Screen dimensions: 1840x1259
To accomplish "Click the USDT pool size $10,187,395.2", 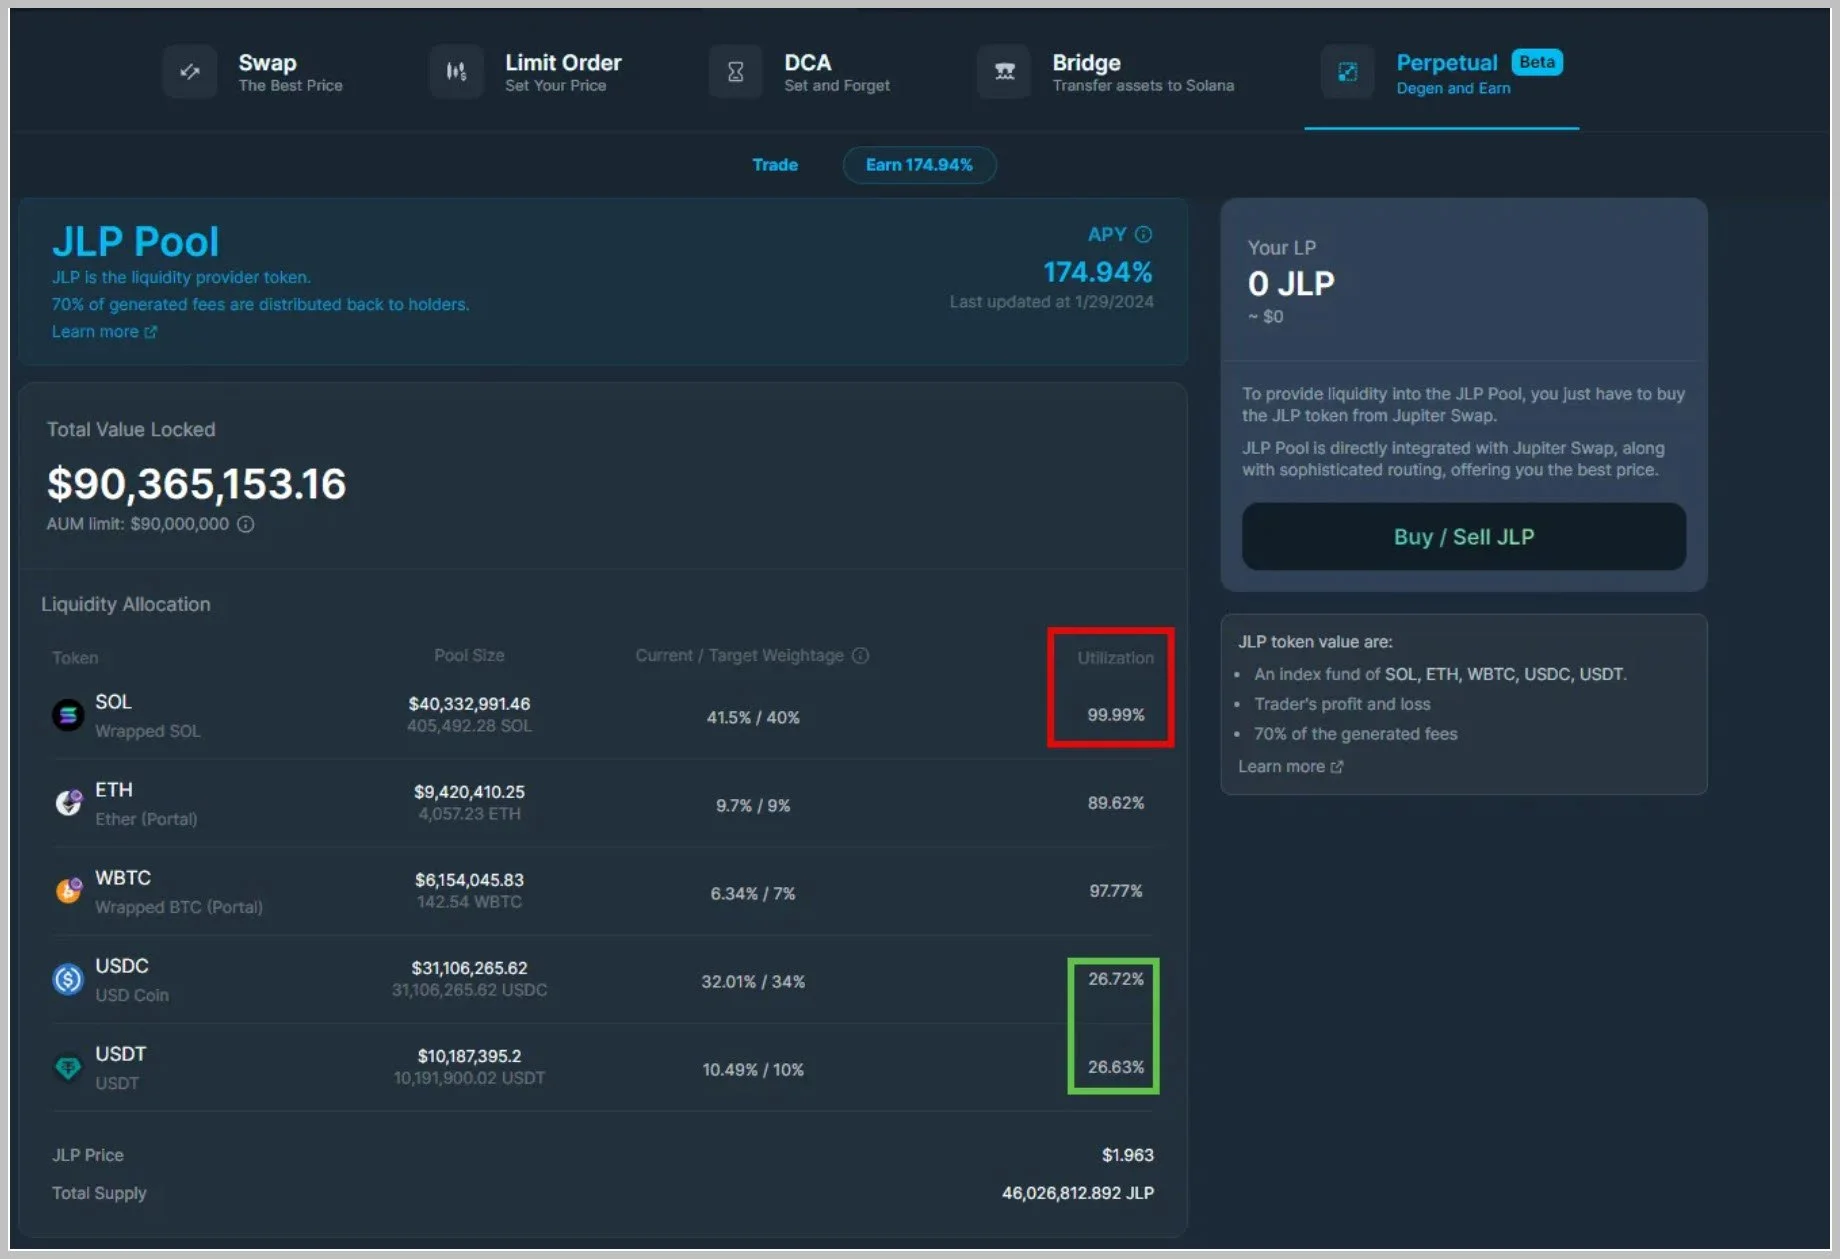I will pos(469,1056).
